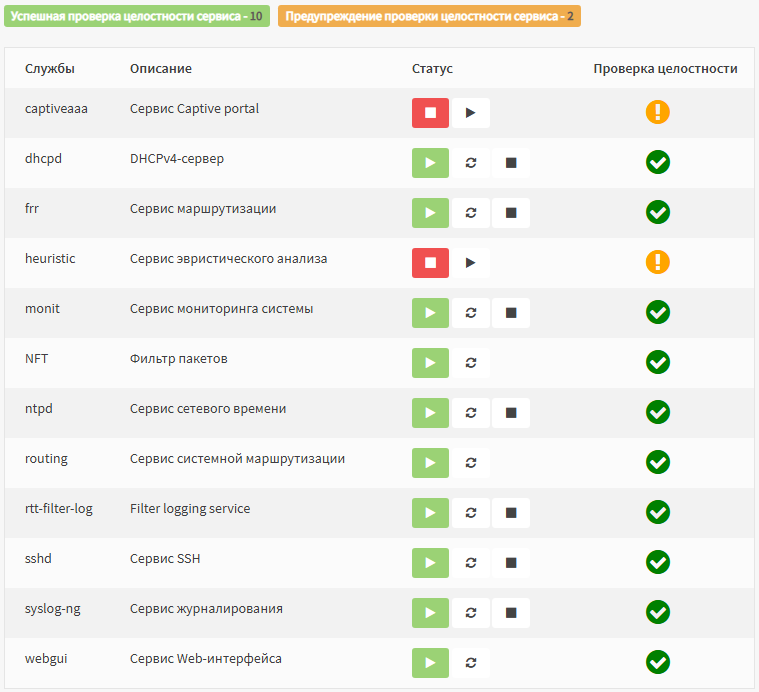Stop the syslog-ng logging service

pyautogui.click(x=511, y=613)
